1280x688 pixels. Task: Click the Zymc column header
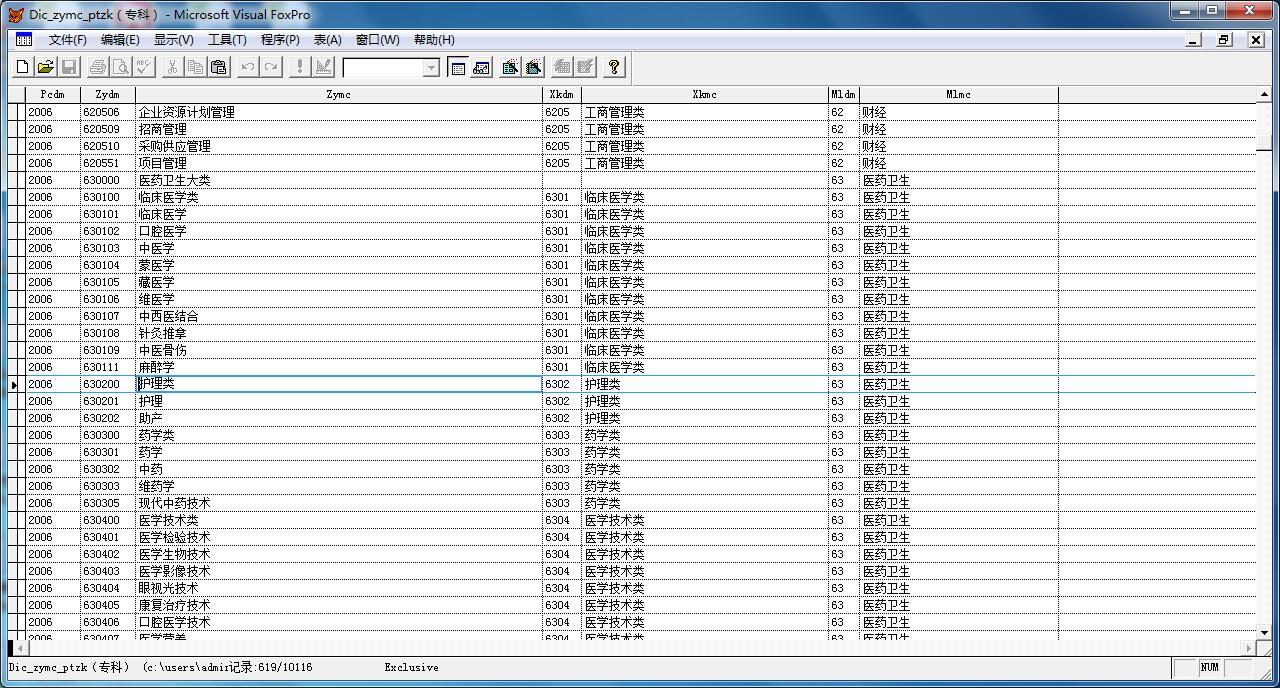tap(338, 95)
